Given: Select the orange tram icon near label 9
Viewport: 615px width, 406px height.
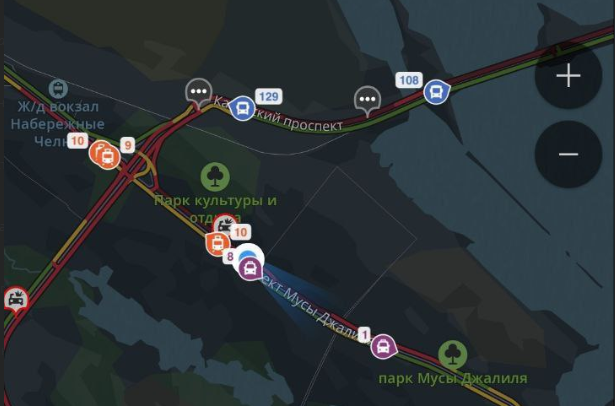Looking at the screenshot, I should click(108, 157).
